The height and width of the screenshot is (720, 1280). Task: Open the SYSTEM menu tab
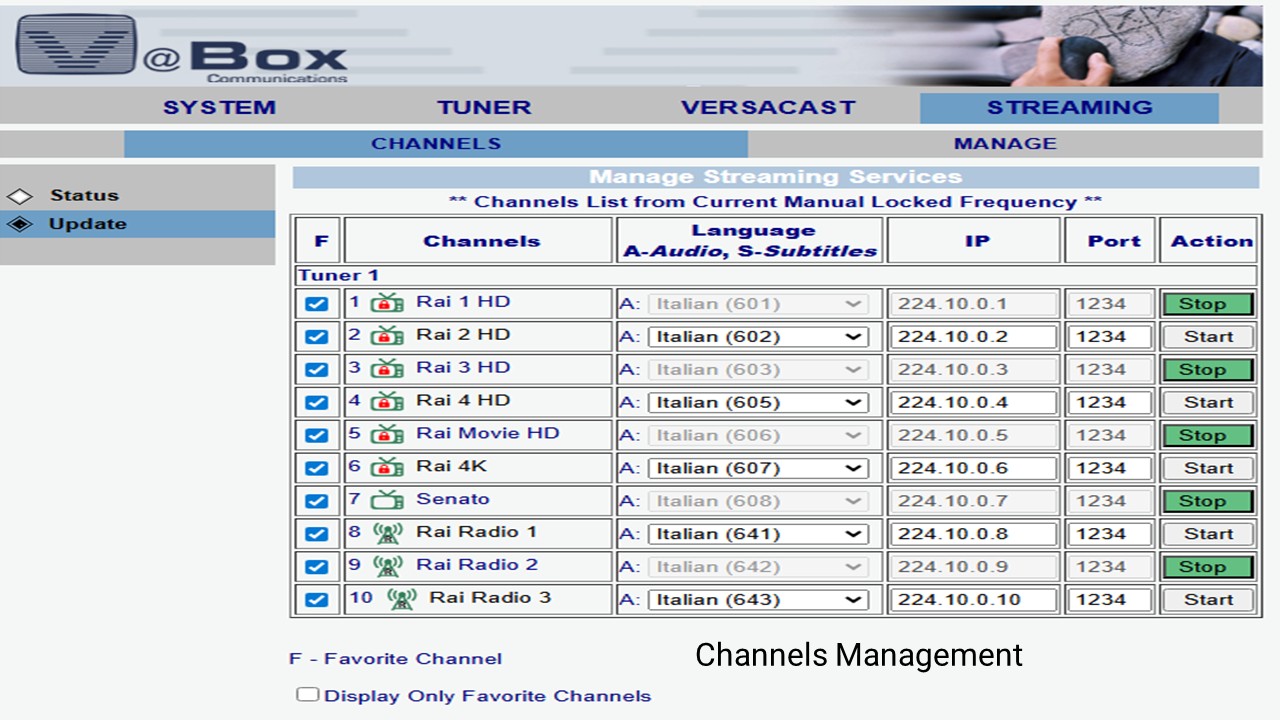coord(220,108)
